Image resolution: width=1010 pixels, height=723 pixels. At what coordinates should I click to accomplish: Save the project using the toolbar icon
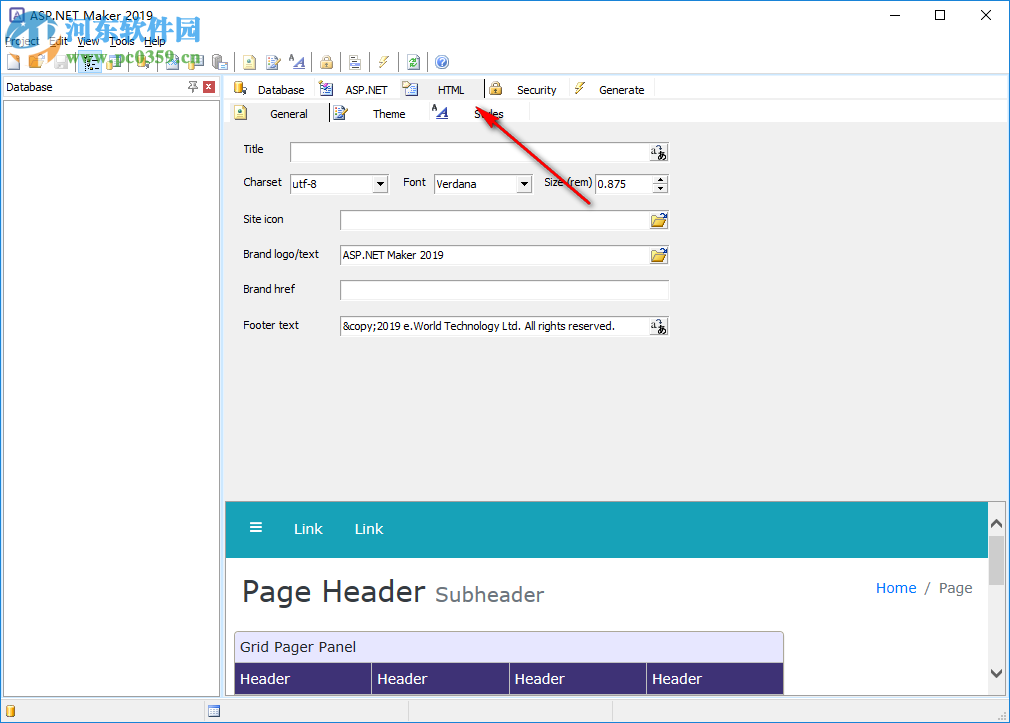60,62
